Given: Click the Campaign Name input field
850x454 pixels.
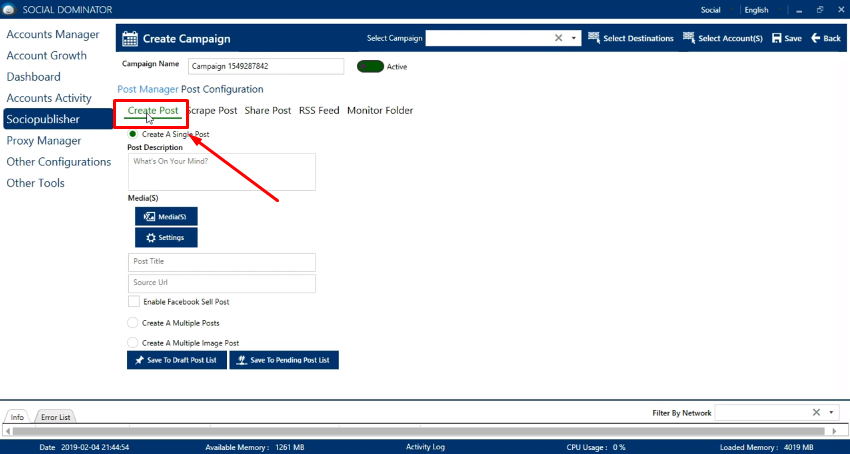Looking at the screenshot, I should pos(266,66).
